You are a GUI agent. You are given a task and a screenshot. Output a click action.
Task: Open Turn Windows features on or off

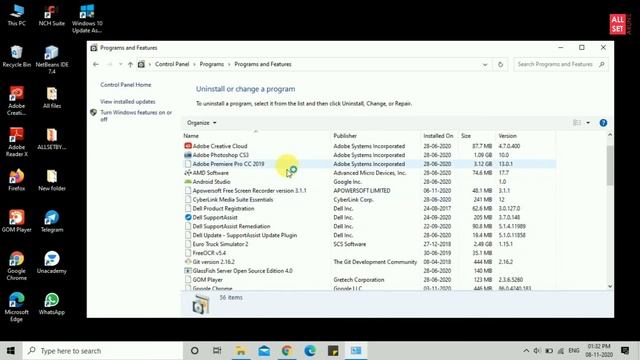(136, 116)
